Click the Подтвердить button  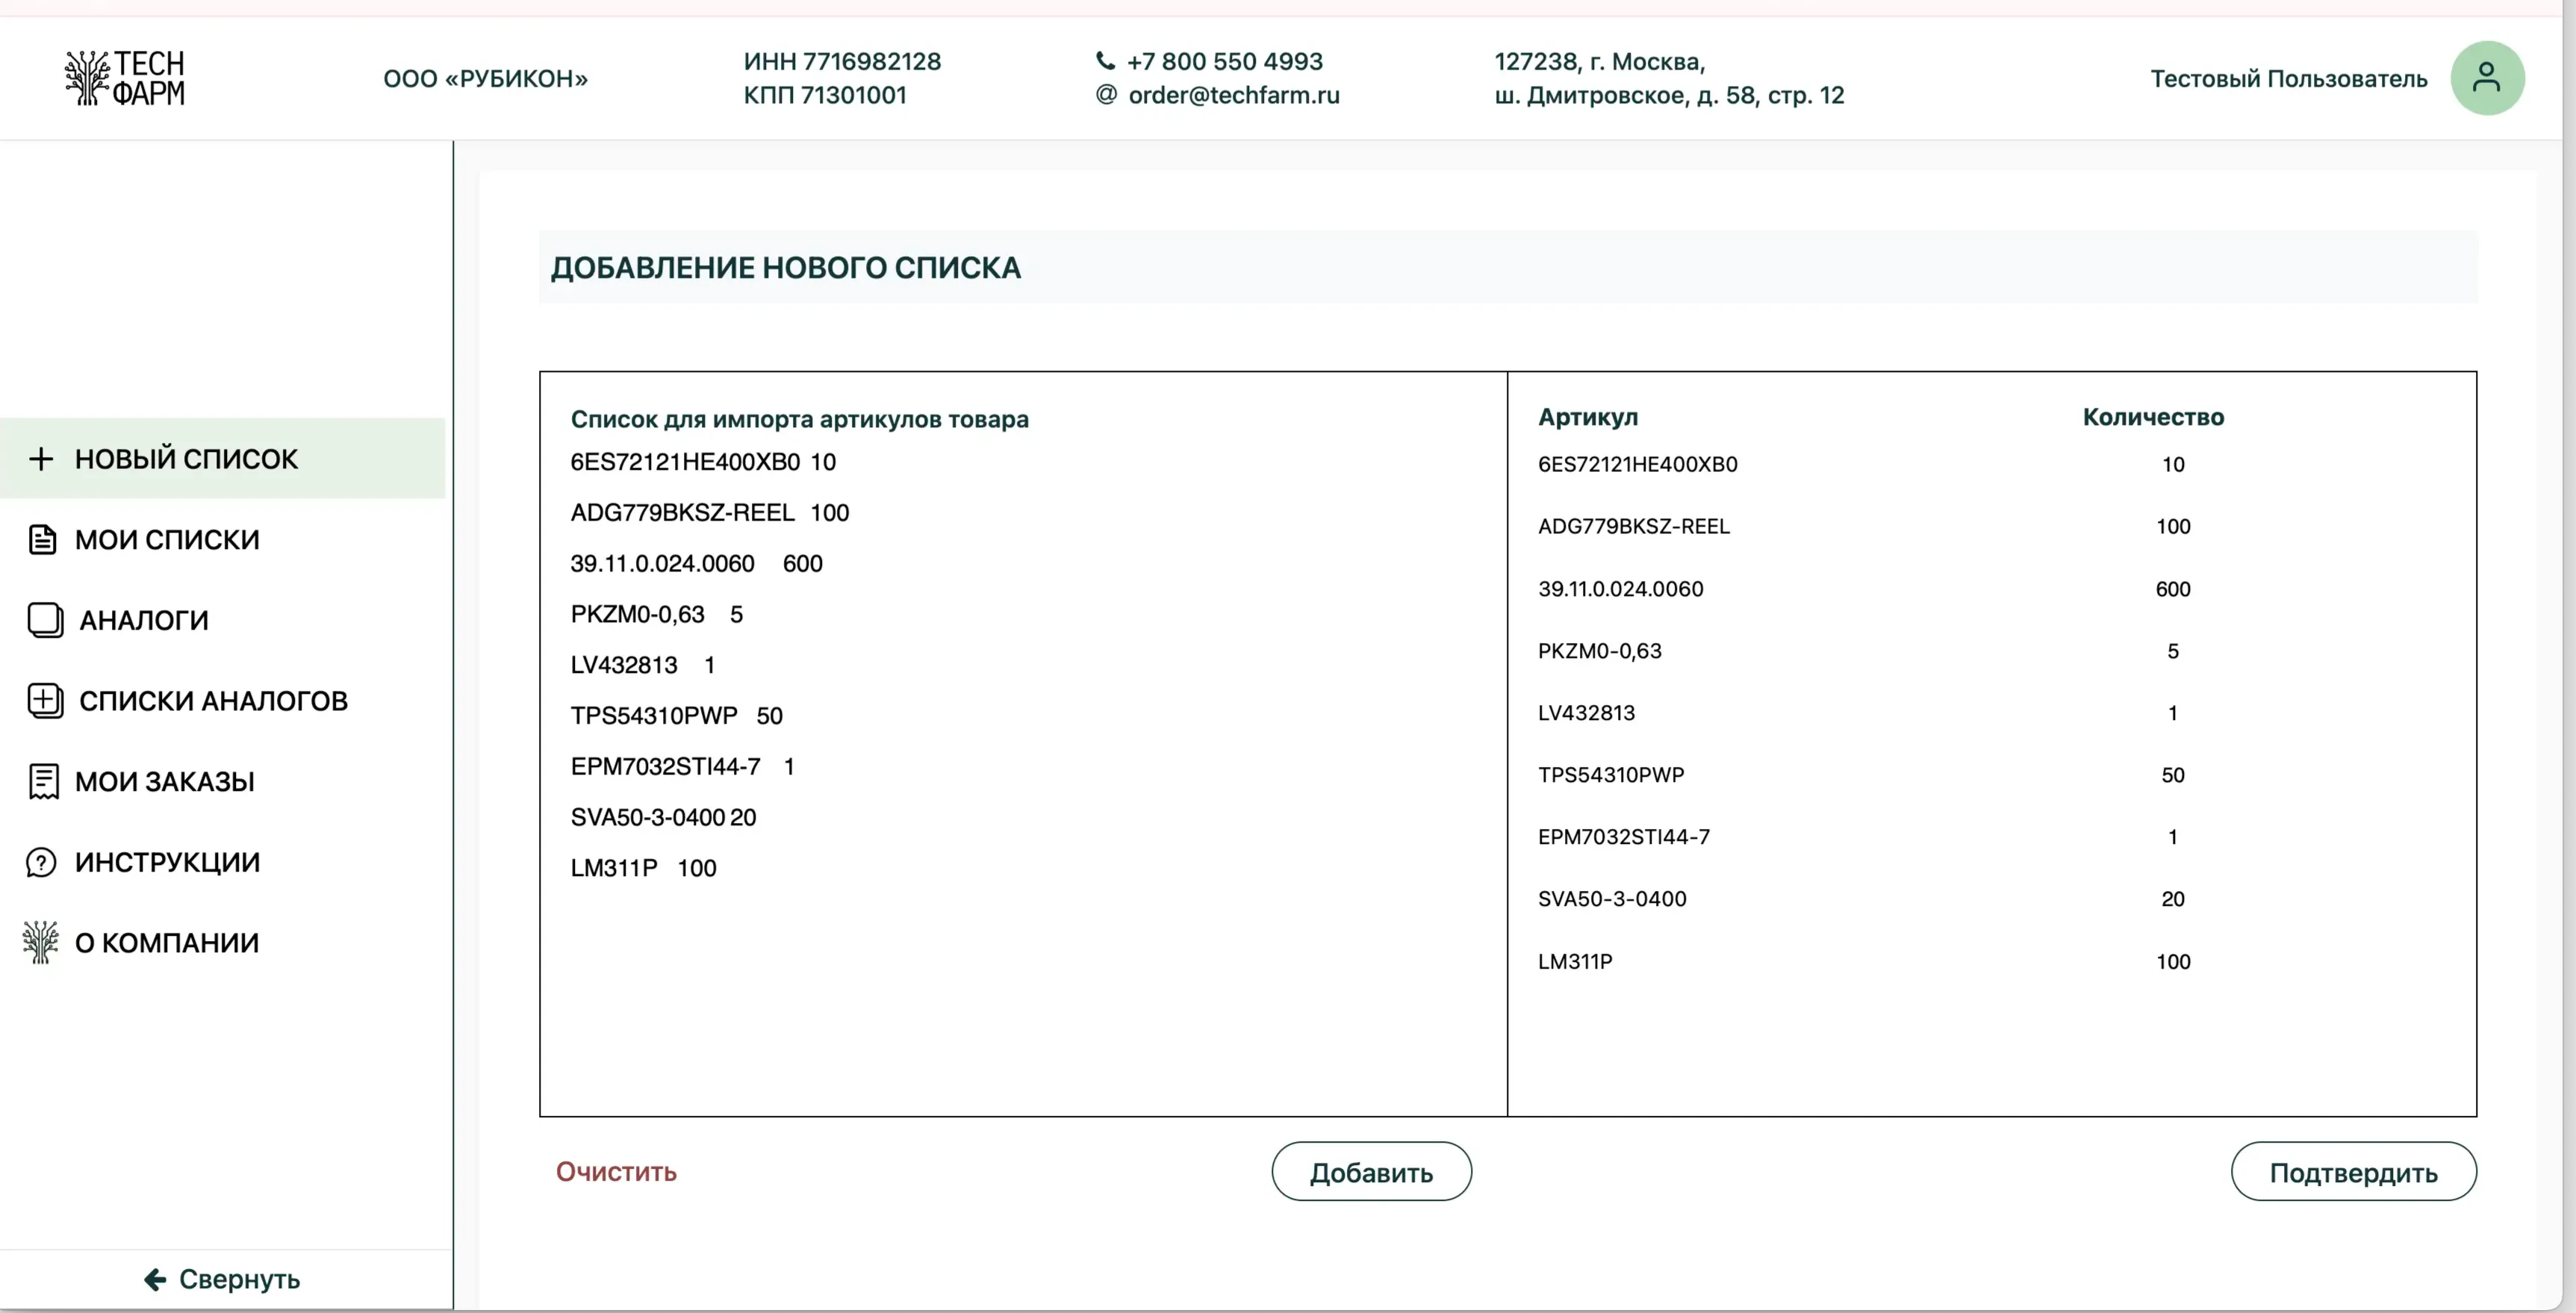[x=2353, y=1171]
